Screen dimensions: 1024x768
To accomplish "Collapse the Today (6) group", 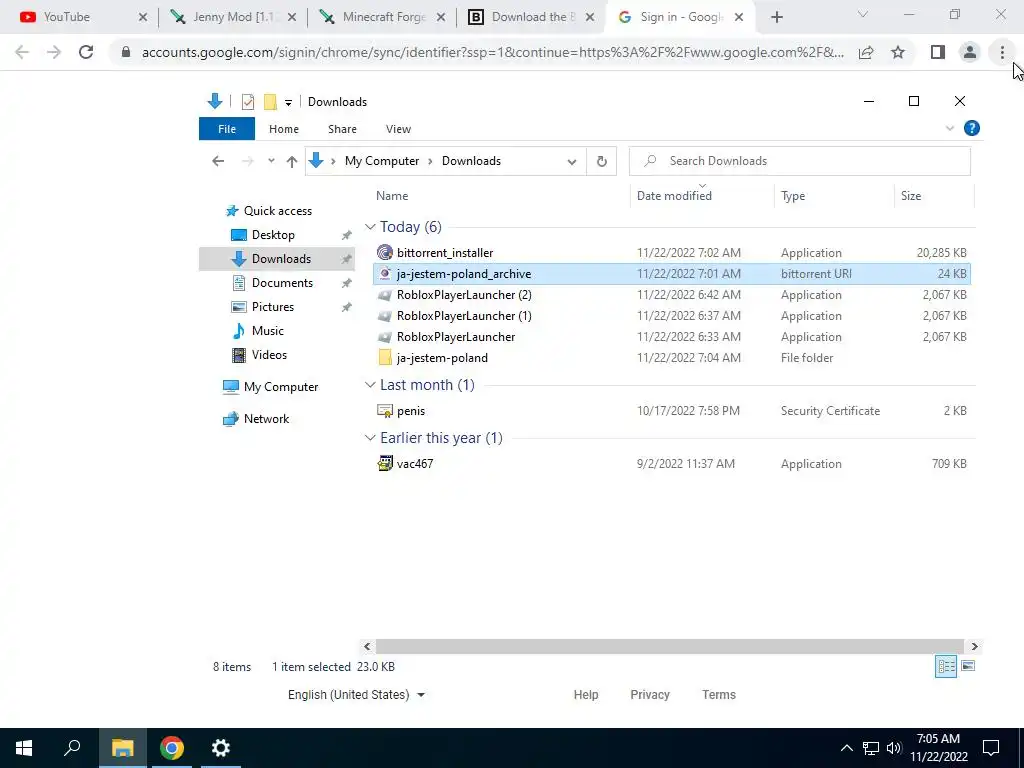I will pyautogui.click(x=370, y=227).
